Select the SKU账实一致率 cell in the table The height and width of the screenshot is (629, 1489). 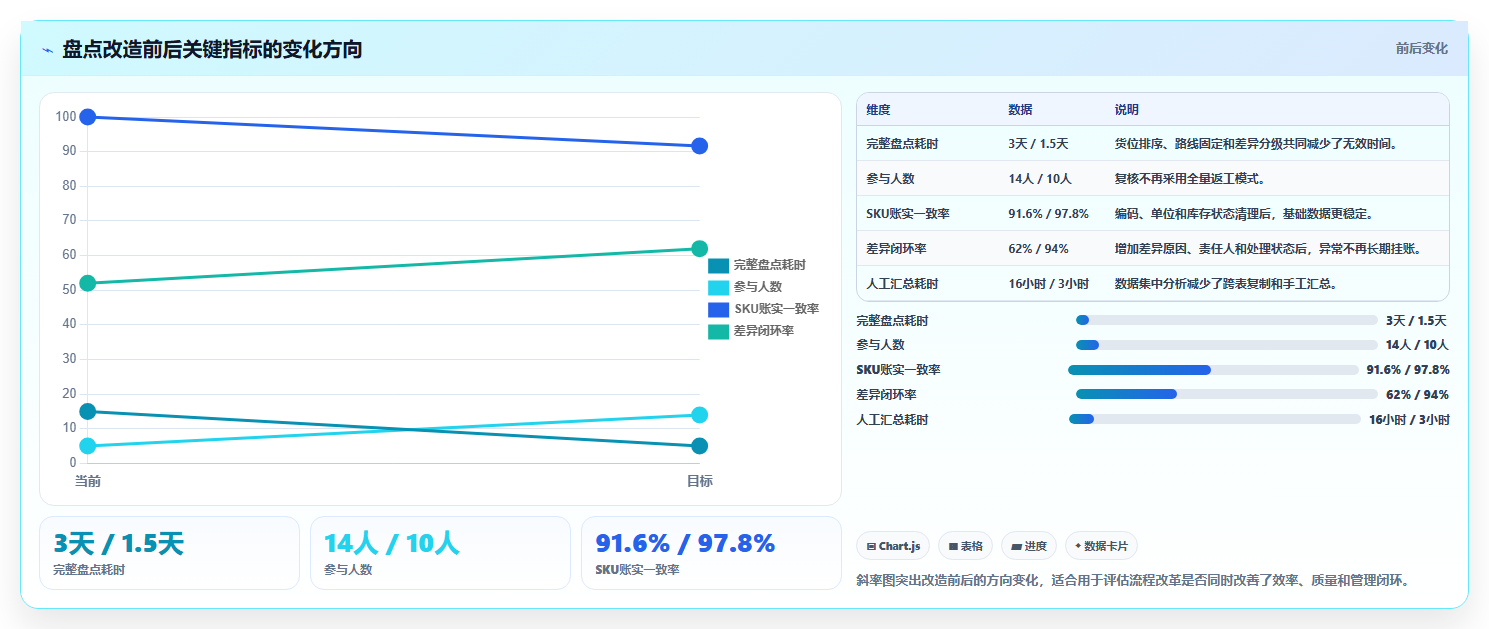point(928,214)
